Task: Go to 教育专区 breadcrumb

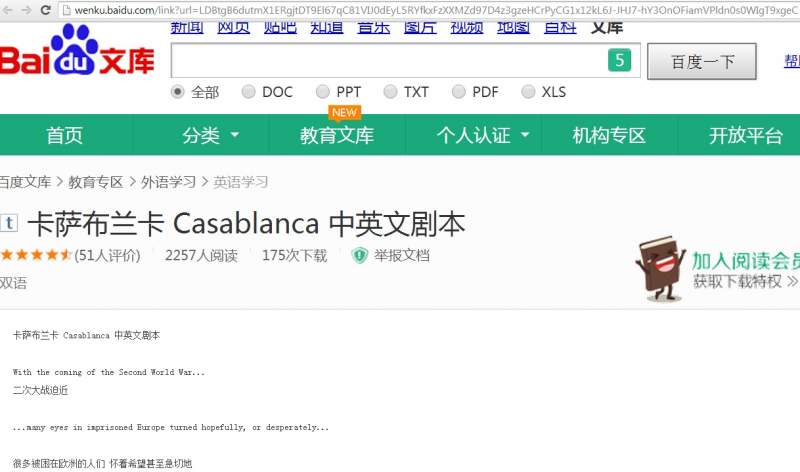Action: 95,182
